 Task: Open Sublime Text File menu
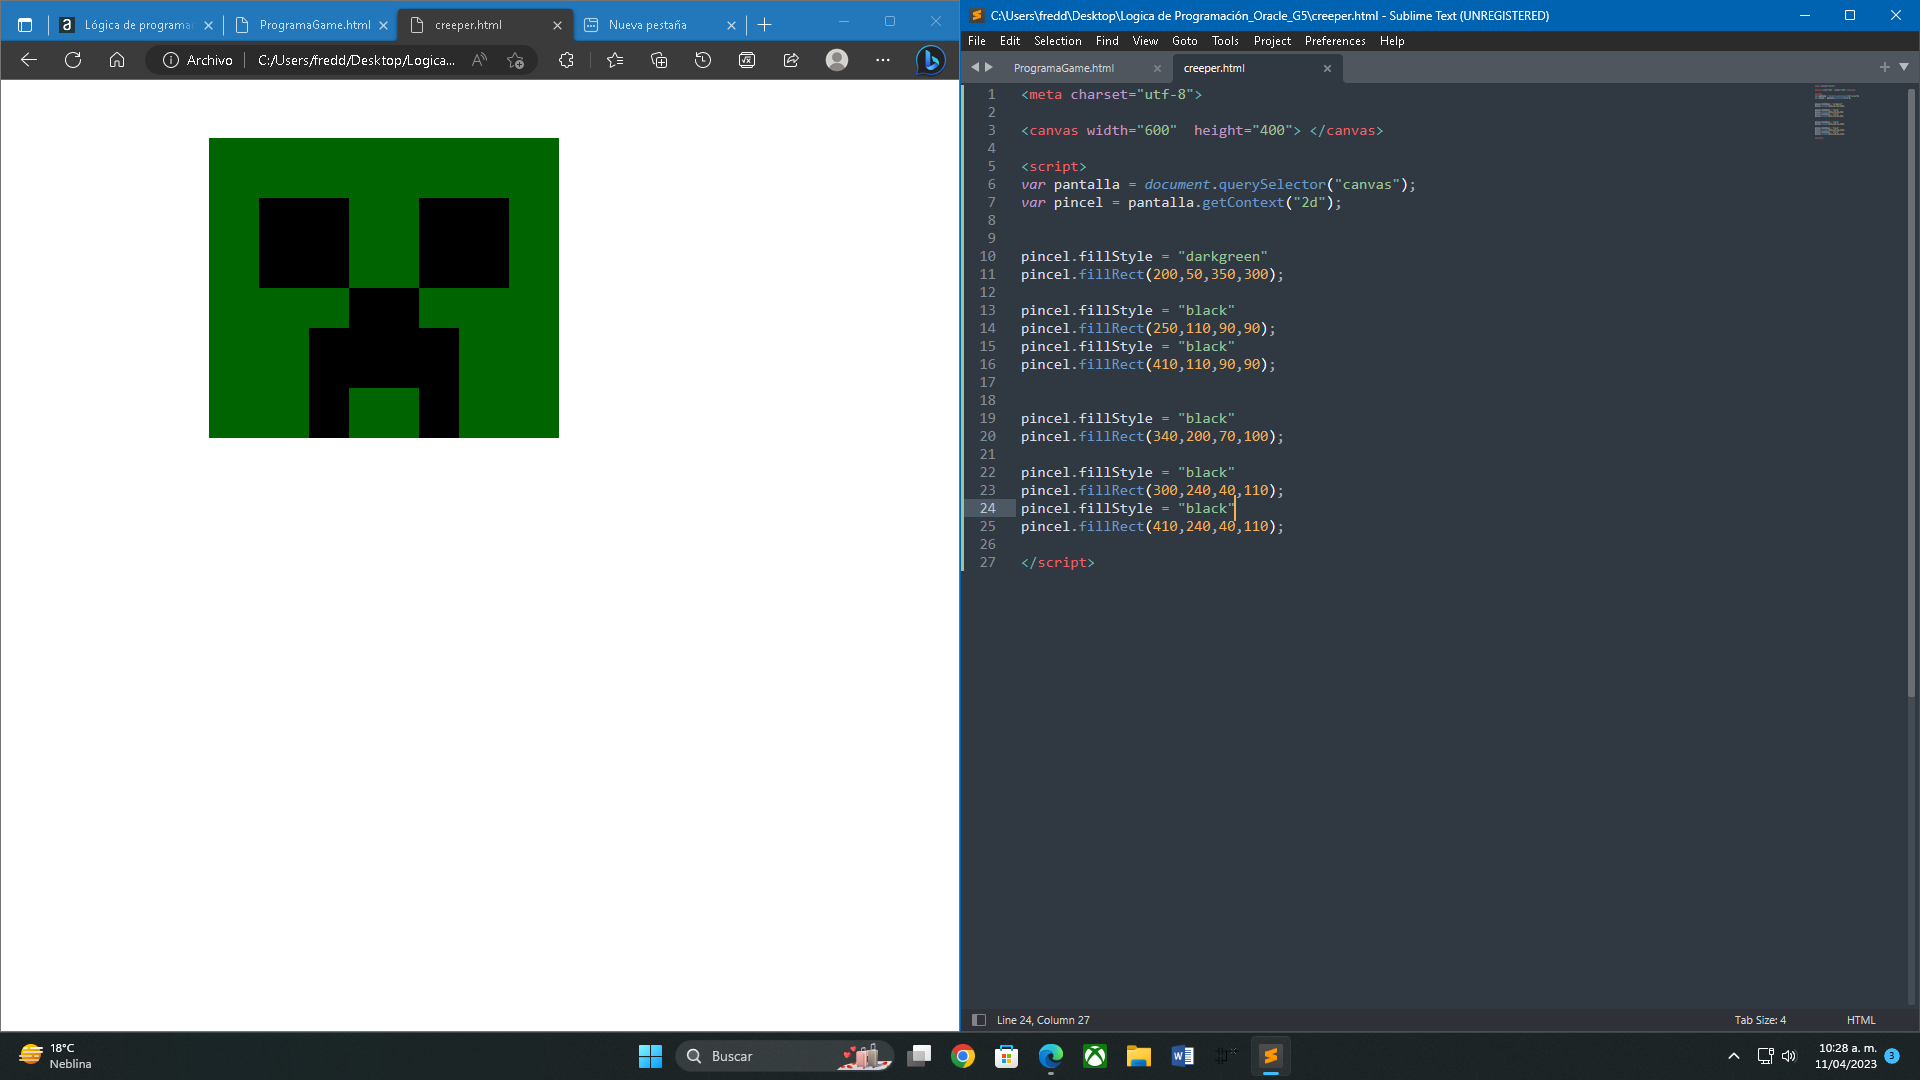pyautogui.click(x=977, y=41)
